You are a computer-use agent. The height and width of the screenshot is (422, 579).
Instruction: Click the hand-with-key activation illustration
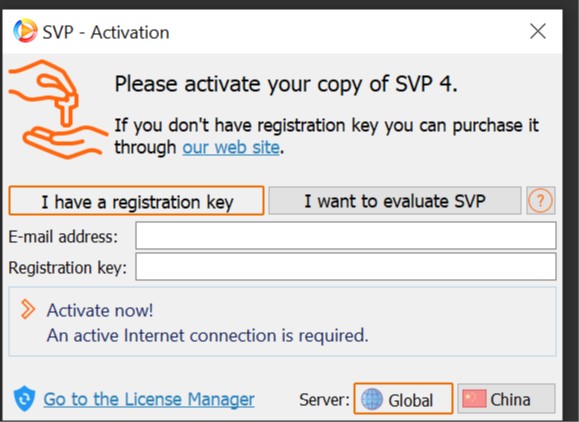(x=57, y=109)
